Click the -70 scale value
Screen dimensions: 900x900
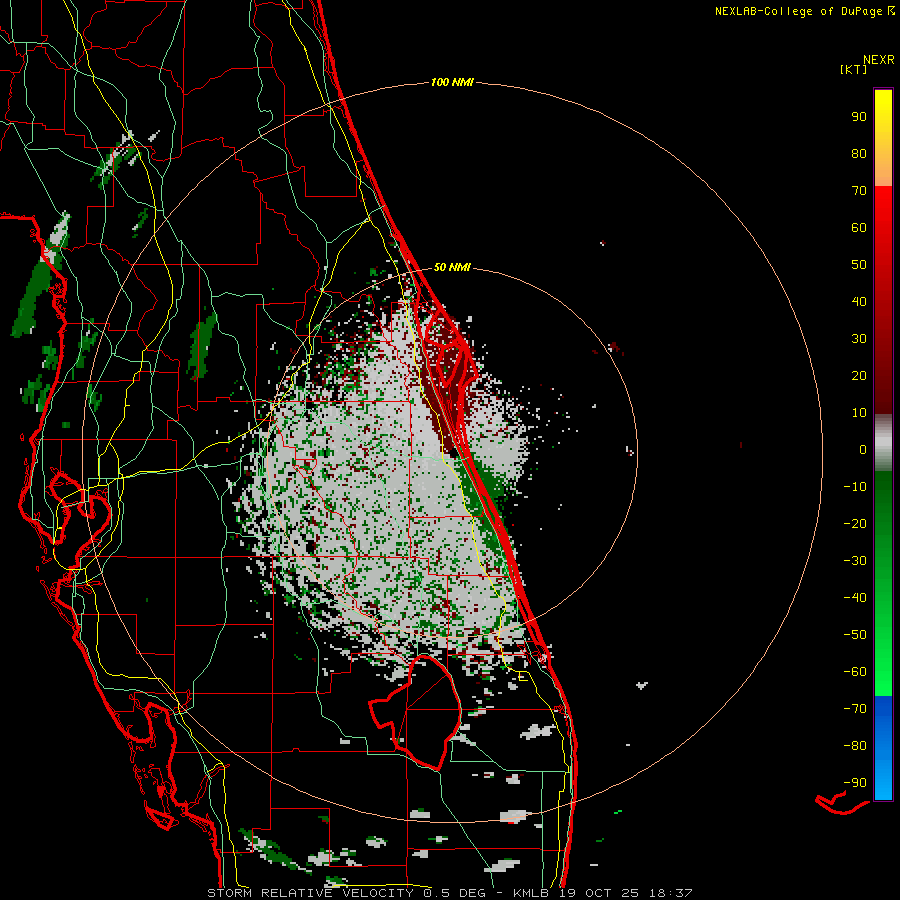click(855, 709)
